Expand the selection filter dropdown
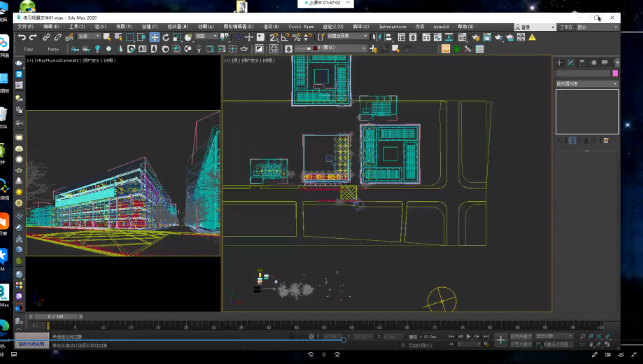Screen dimensions: 643x364 89,36
